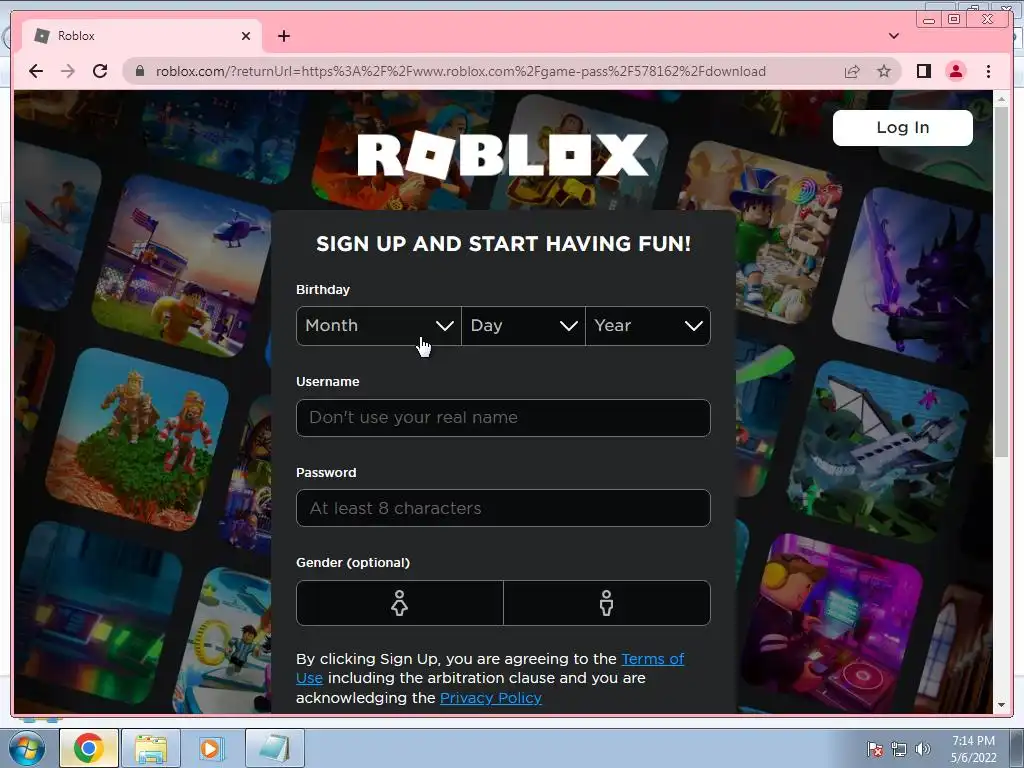This screenshot has height=768, width=1024.
Task: Switch to the Roblox tab
Action: pos(142,36)
